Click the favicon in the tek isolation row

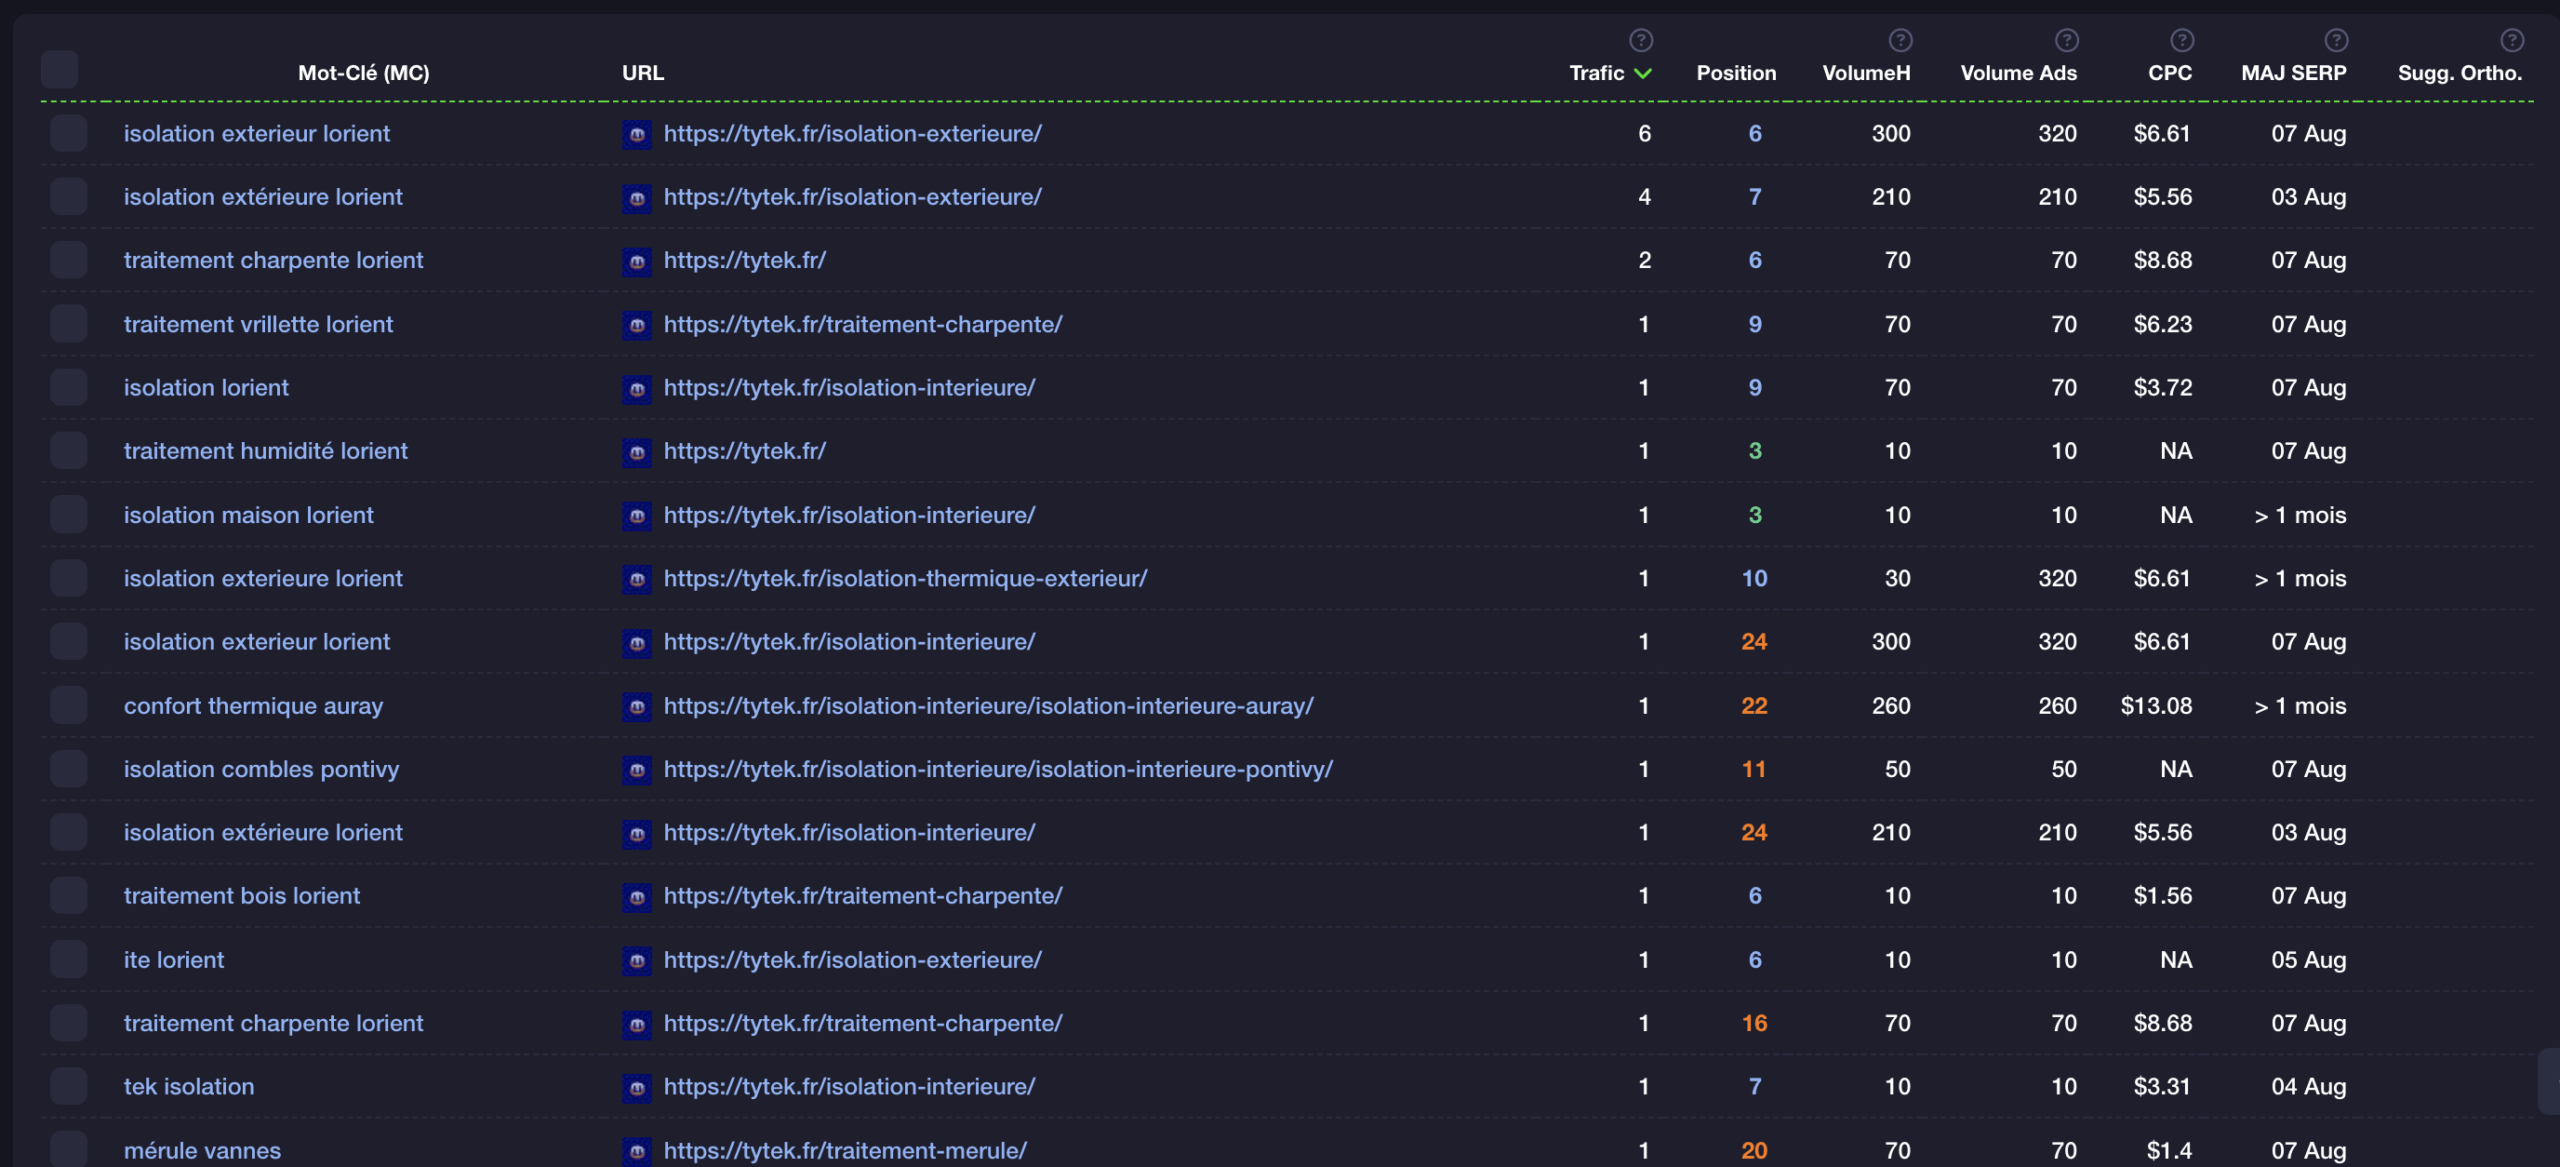coord(636,1088)
